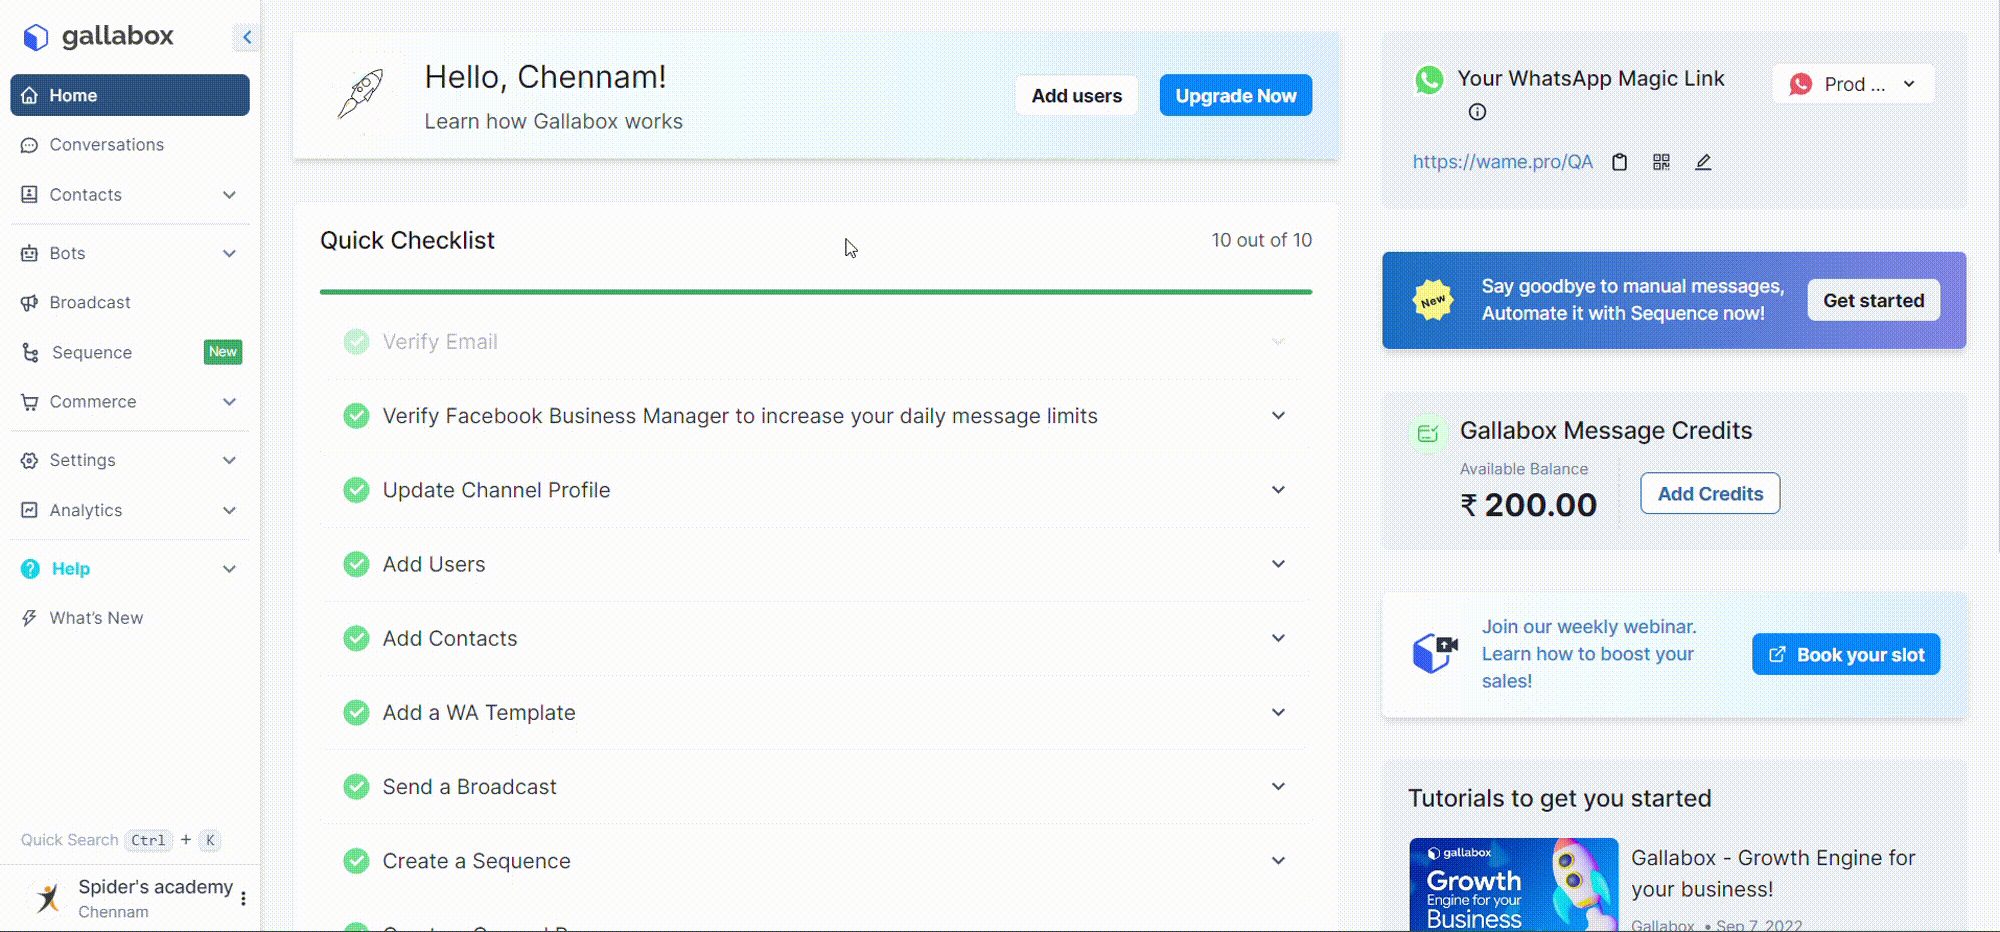This screenshot has height=932, width=2000.
Task: Click the Add Credits button
Action: click(1710, 493)
